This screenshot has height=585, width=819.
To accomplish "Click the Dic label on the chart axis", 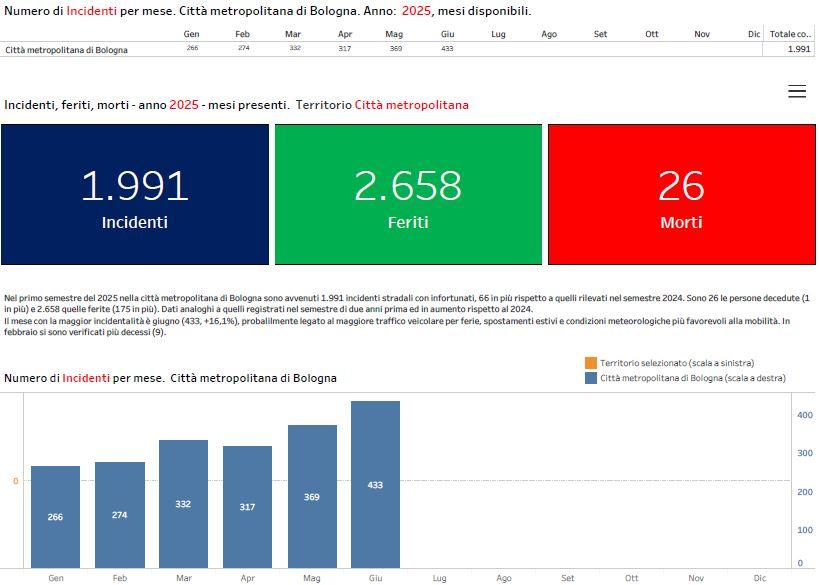I will [x=760, y=578].
